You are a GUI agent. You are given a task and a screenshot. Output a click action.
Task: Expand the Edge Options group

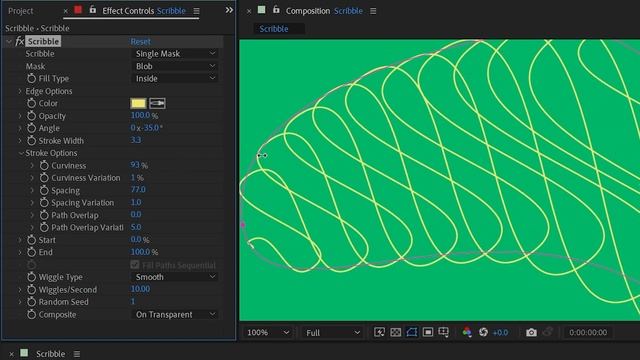[20, 91]
